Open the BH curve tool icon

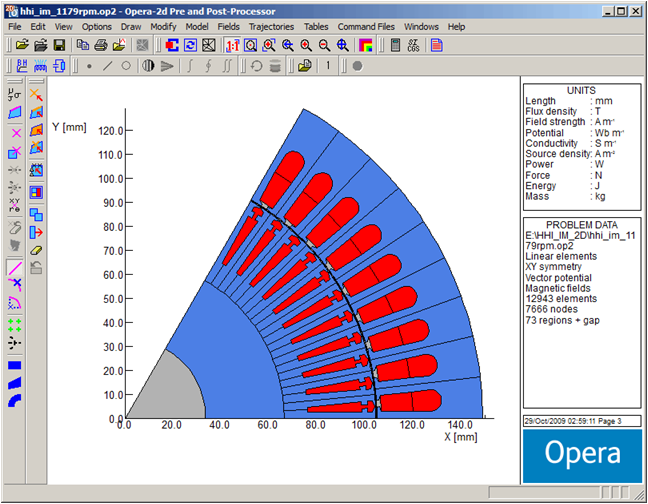(22, 66)
